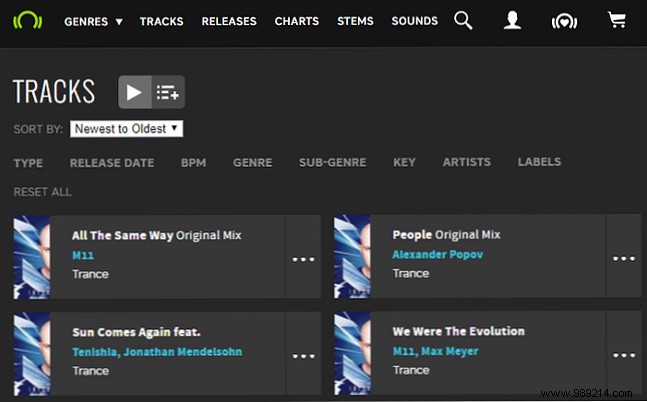Screen dimensions: 647x402
Task: Open options for People Original Mix
Action: tap(624, 258)
